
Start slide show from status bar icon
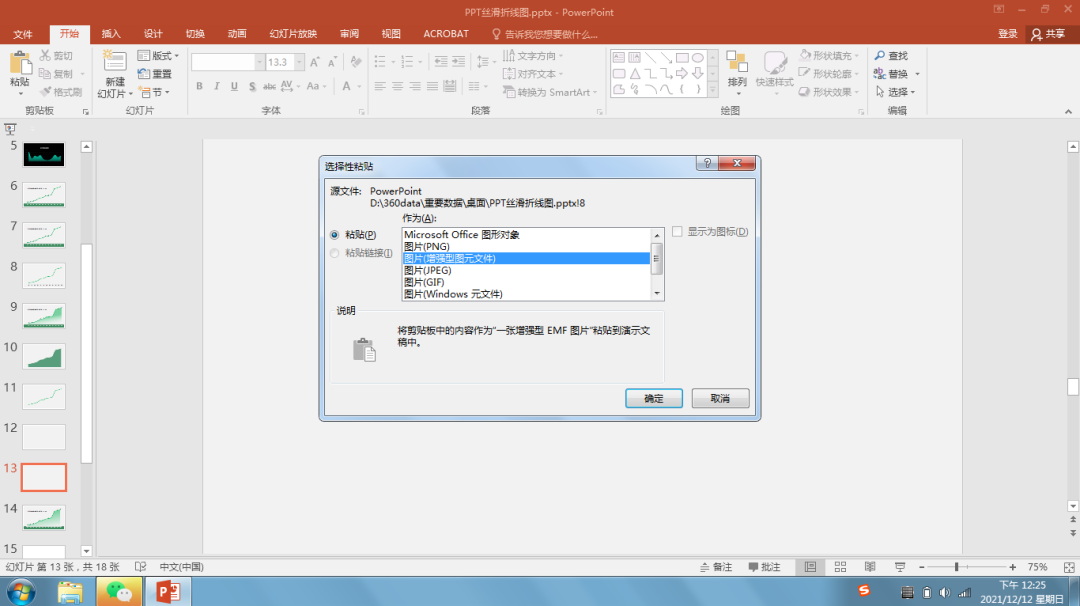(x=900, y=567)
